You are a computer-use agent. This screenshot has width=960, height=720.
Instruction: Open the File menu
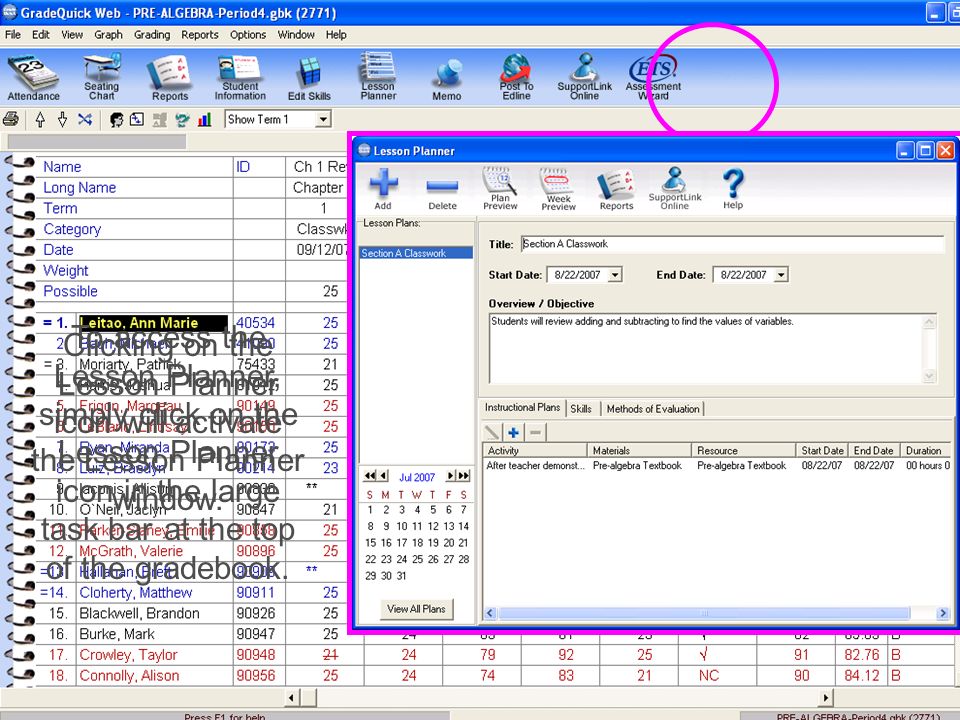coord(12,35)
